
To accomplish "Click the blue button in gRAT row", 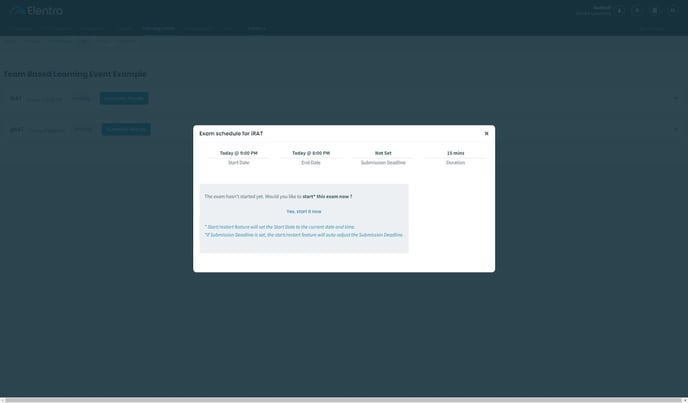I will coord(126,129).
